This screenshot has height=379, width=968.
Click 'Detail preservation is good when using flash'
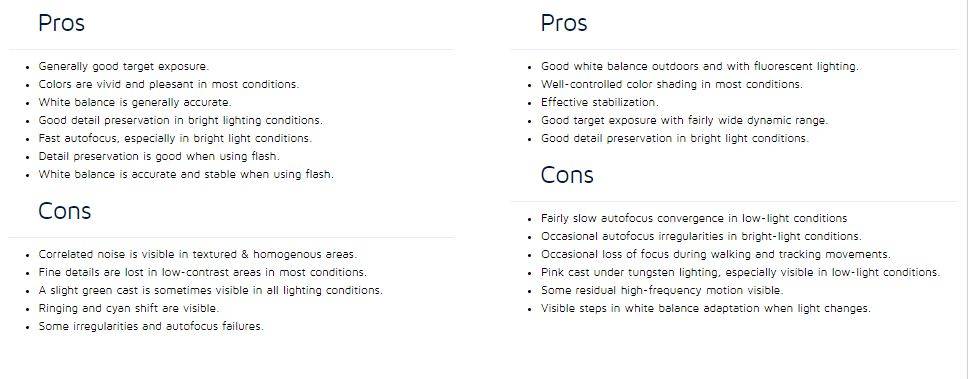(159, 156)
